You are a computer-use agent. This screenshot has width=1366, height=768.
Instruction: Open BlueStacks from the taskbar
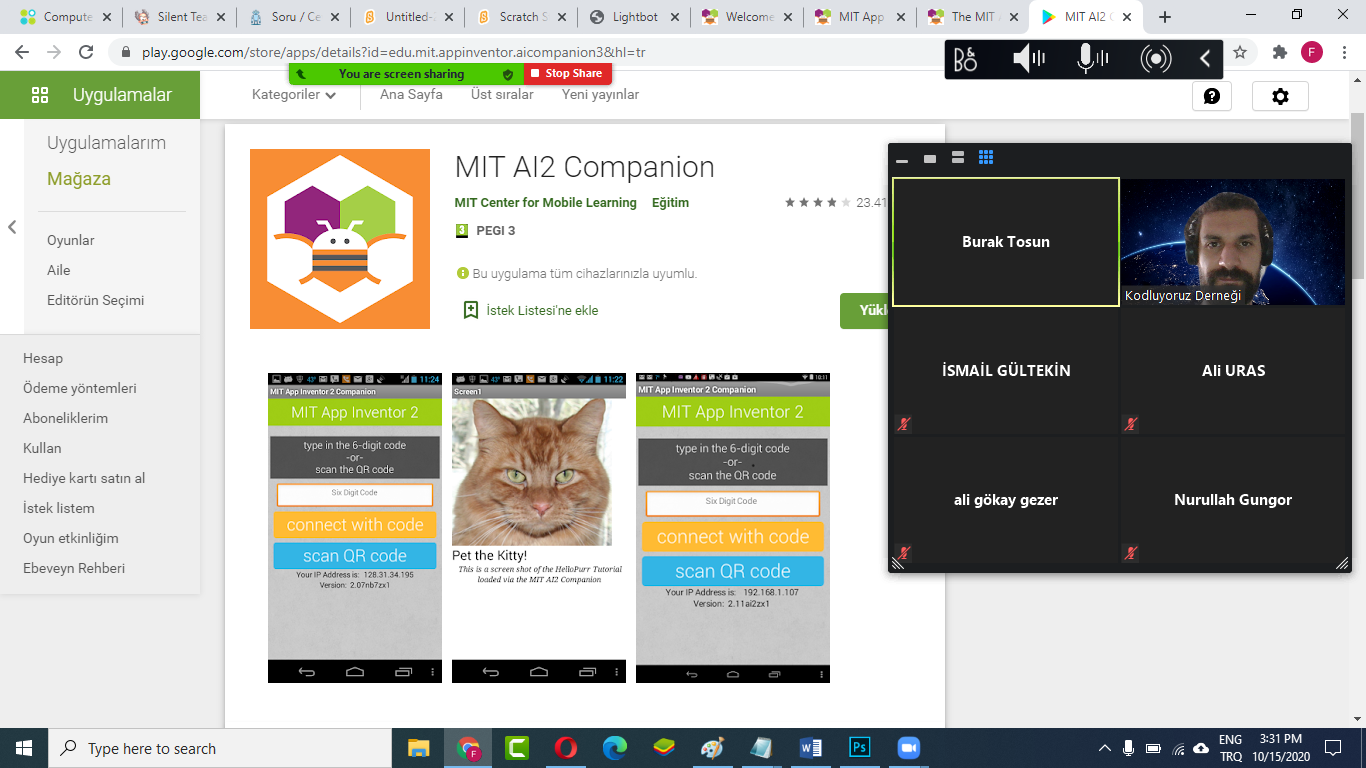click(664, 748)
